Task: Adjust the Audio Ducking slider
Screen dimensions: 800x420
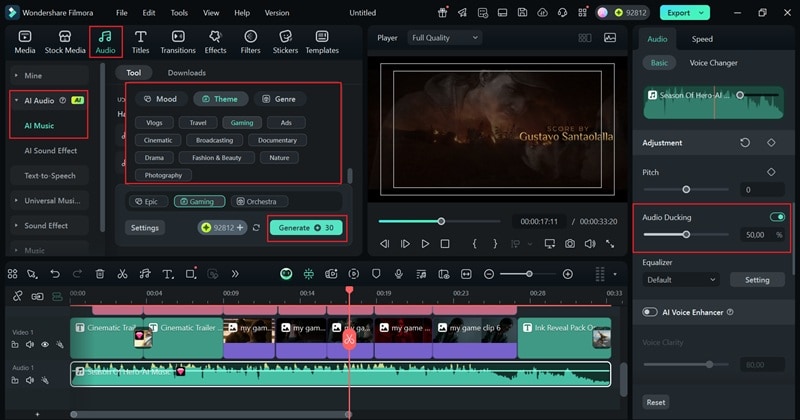Action: [686, 234]
